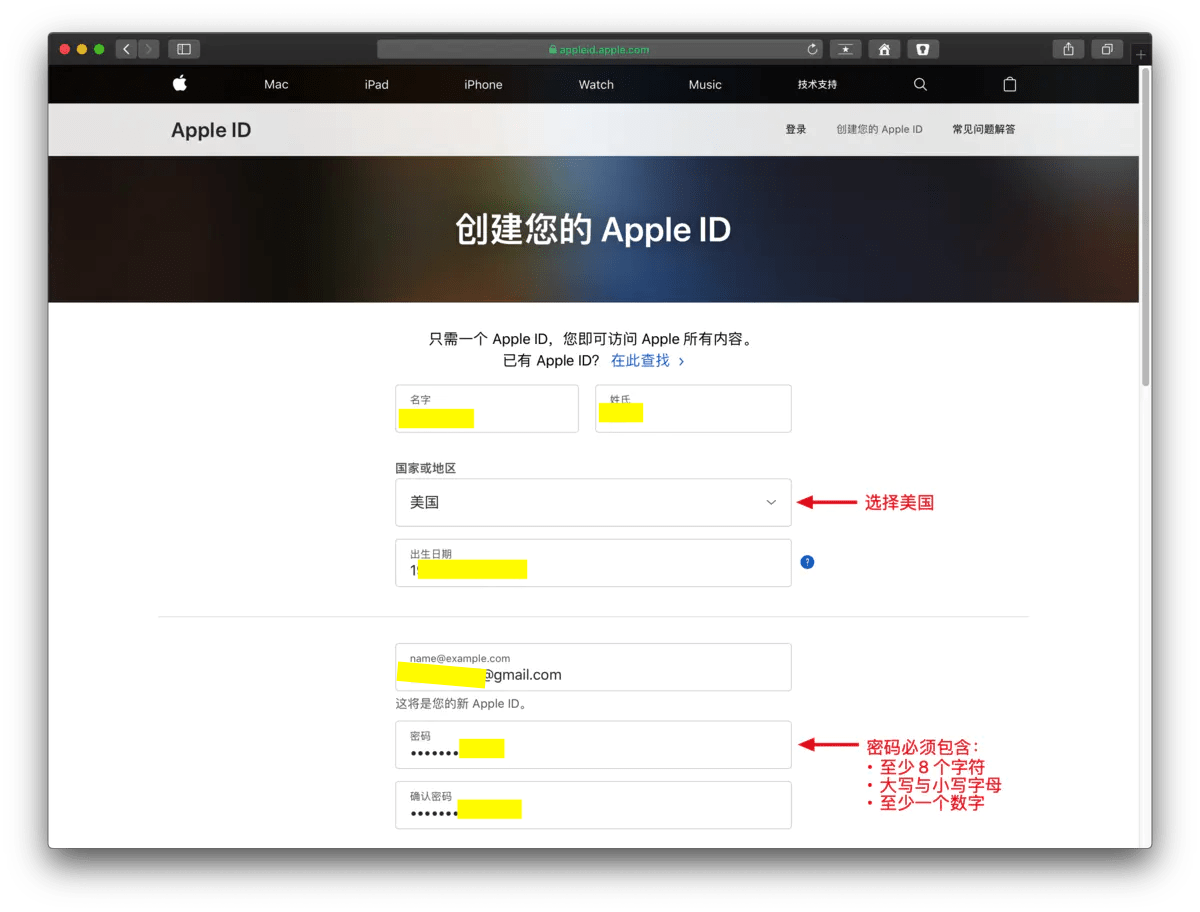Viewport: 1200px width, 912px height.
Task: Open the 常见问题解答 link
Action: point(983,129)
